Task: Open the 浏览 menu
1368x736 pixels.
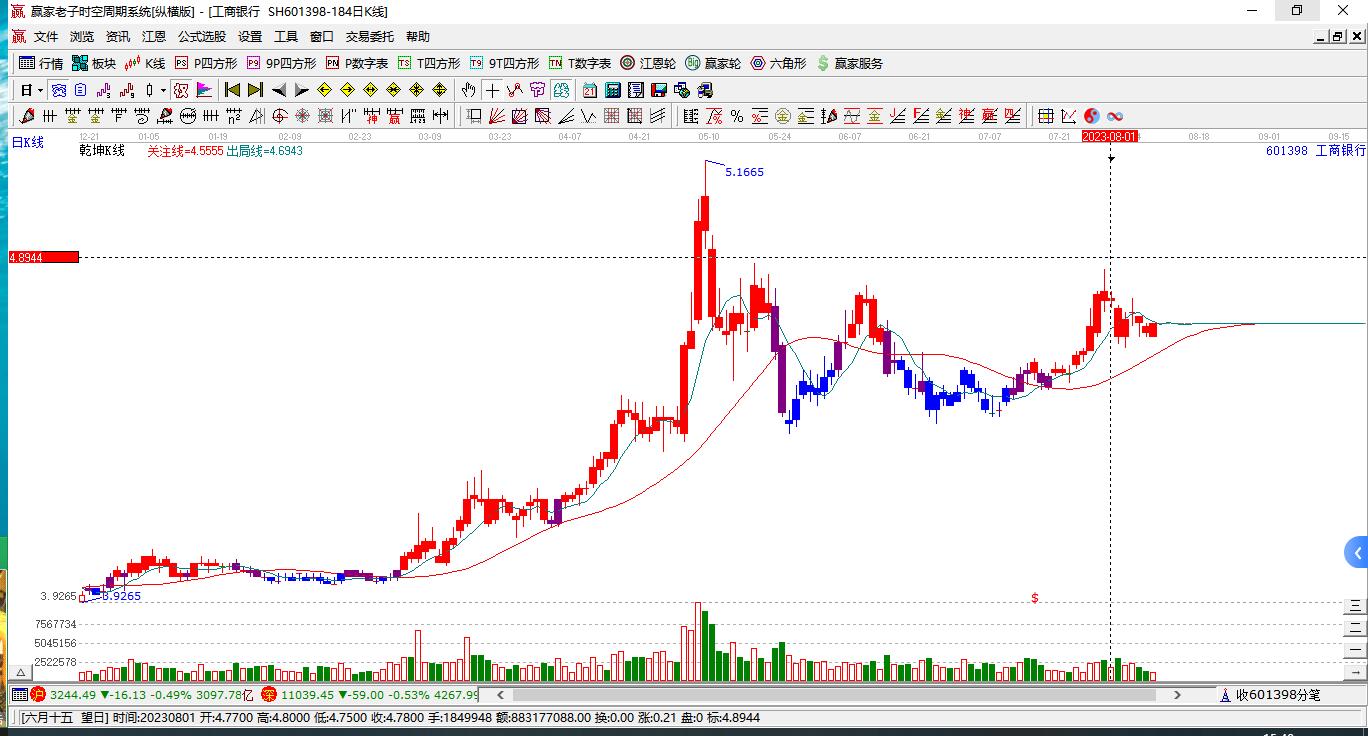Action: click(x=82, y=37)
